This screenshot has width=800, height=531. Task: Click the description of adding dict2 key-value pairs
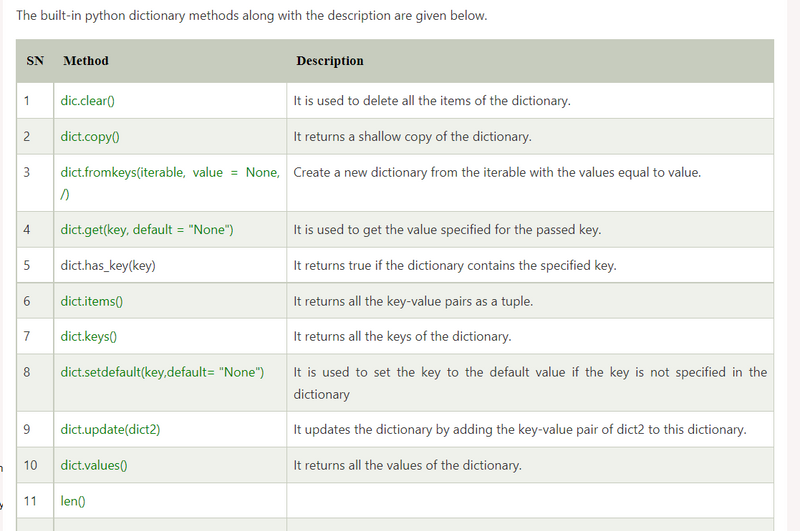click(x=519, y=429)
